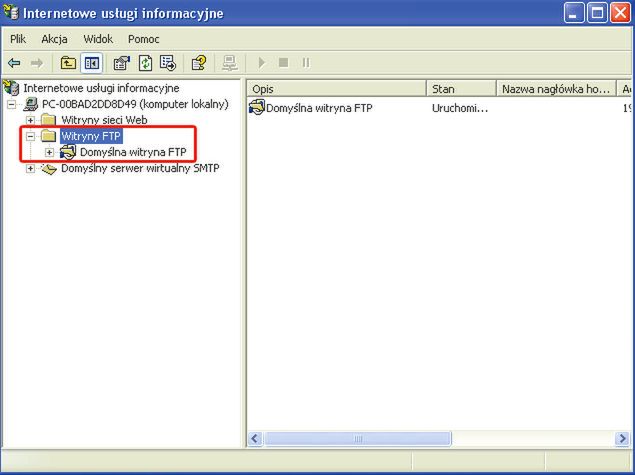Image resolution: width=635 pixels, height=475 pixels.
Task: Sort by Nazwa nagłówka ho... column header
Action: (556, 89)
